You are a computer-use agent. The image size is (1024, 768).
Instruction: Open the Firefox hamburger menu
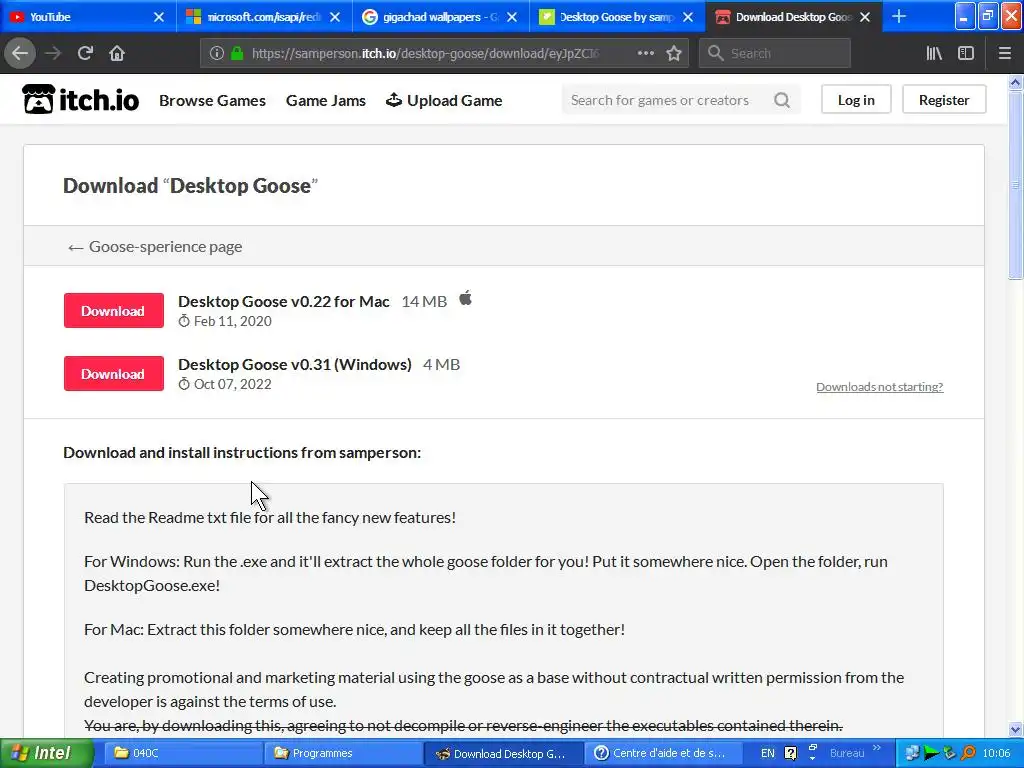1005,53
